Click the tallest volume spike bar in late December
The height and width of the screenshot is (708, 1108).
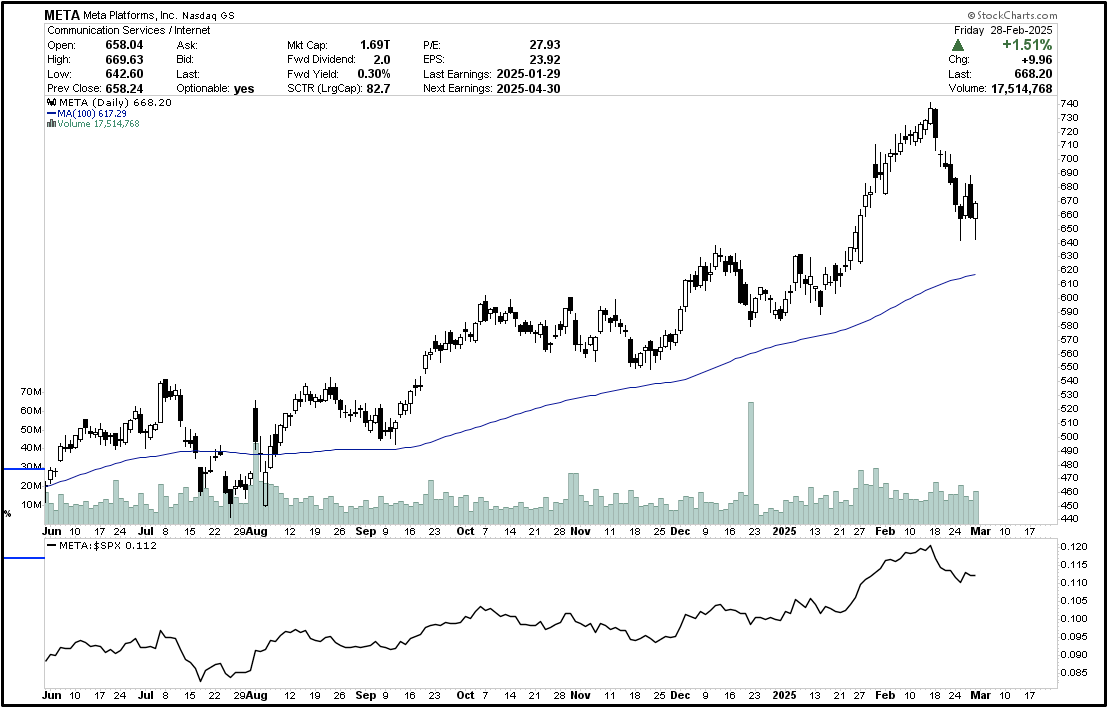pos(750,463)
